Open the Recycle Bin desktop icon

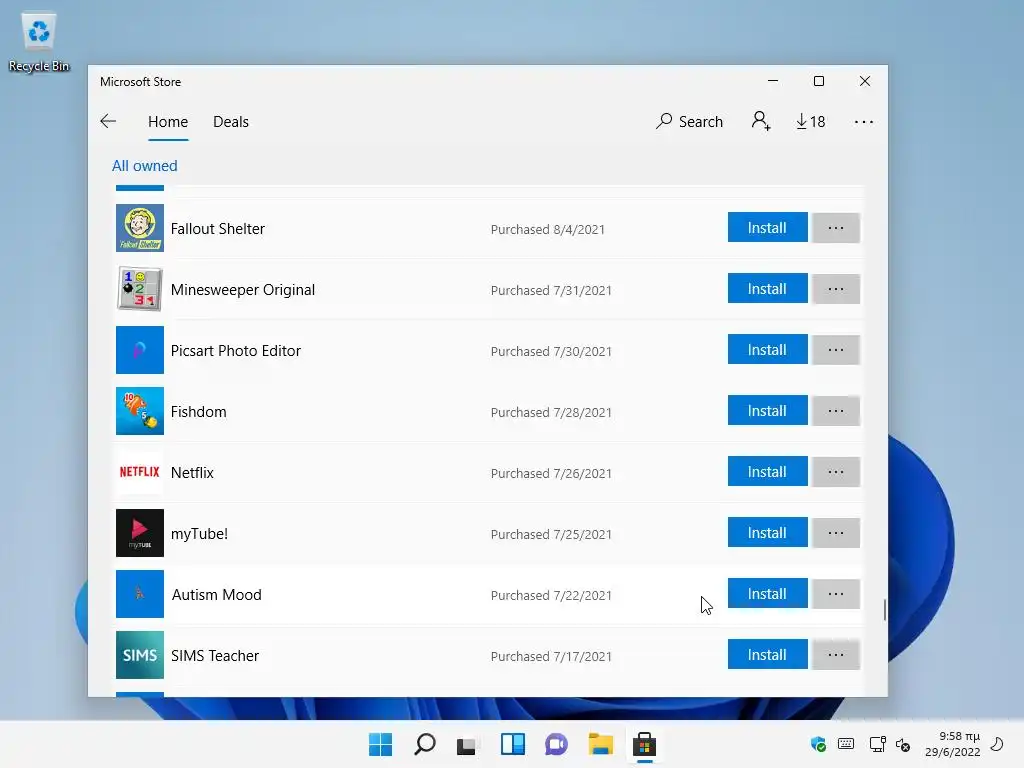tap(39, 41)
